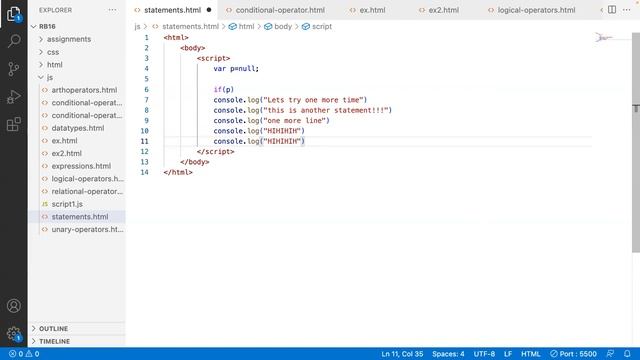640x360 pixels.
Task: Open the Search view in activity bar
Action: [14, 41]
